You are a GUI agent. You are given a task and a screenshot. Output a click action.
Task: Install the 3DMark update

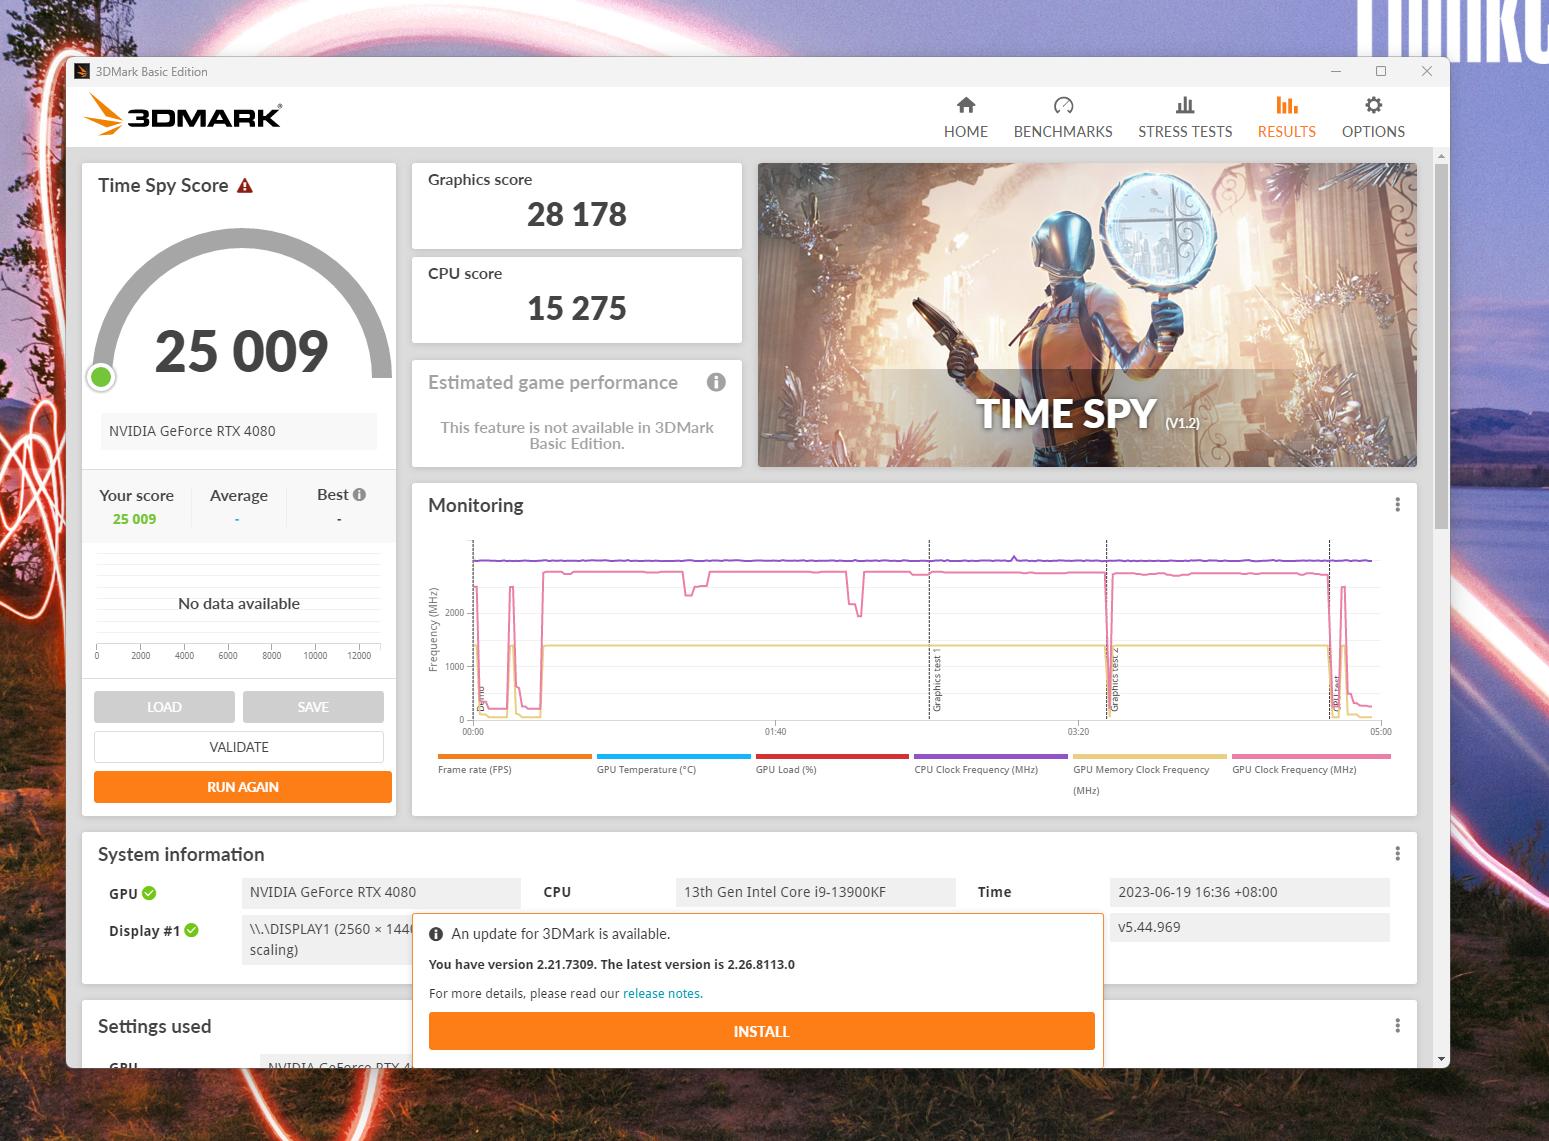coord(761,1031)
